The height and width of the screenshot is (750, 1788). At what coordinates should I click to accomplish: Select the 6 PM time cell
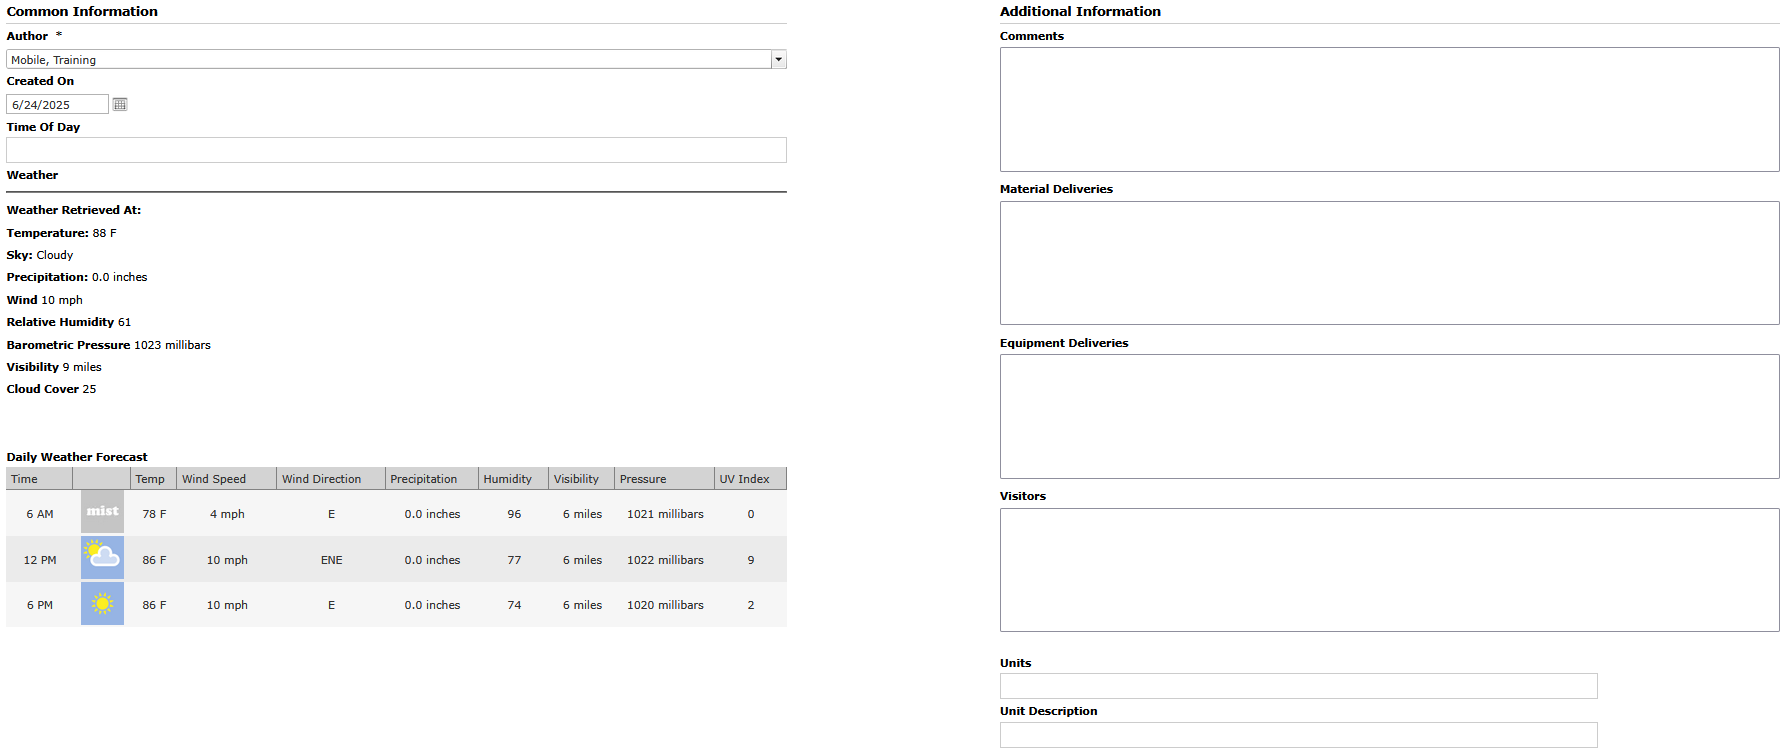[40, 605]
